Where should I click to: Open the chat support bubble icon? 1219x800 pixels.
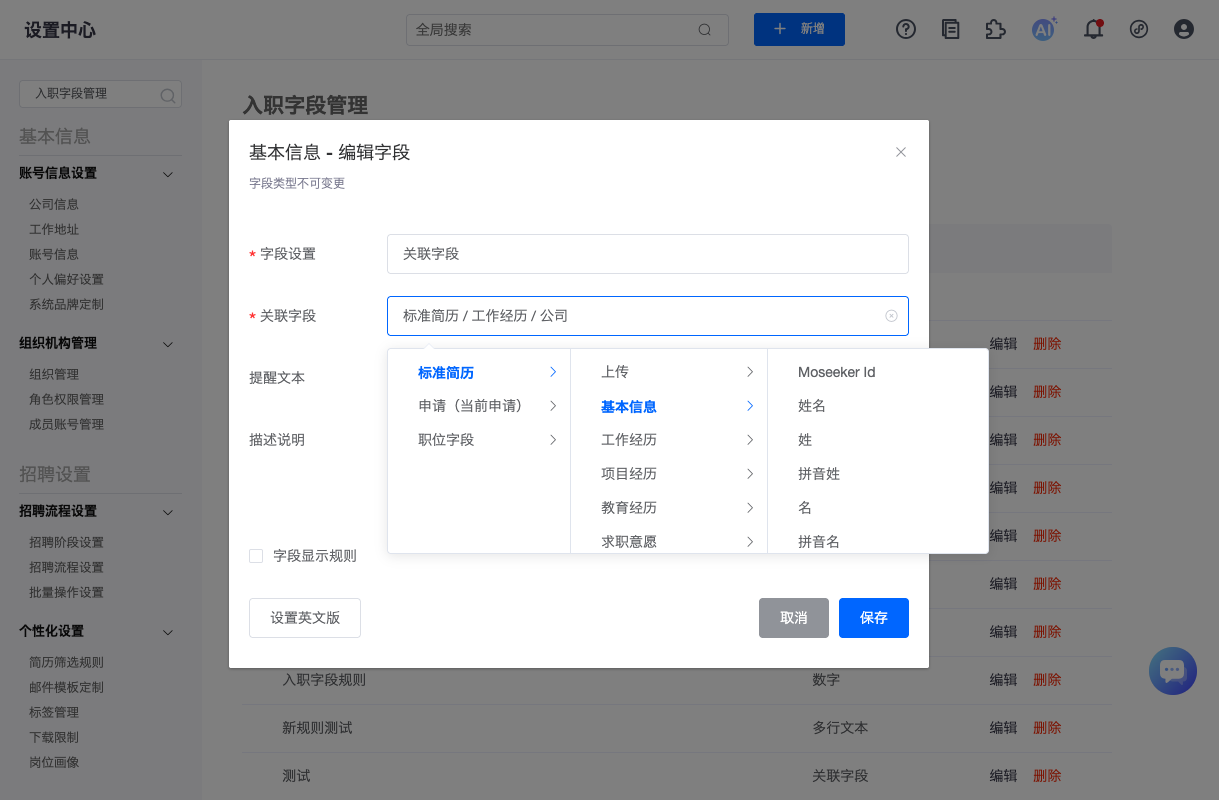1173,671
